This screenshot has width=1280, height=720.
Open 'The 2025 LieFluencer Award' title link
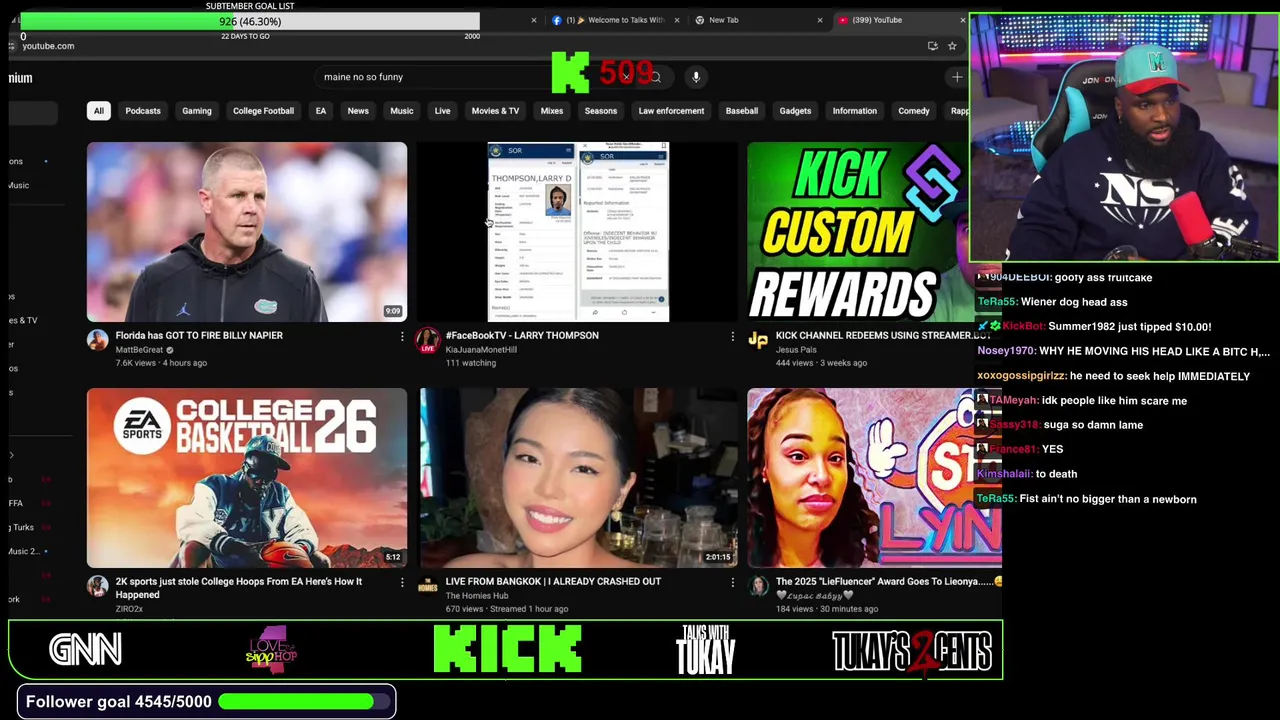click(888, 582)
